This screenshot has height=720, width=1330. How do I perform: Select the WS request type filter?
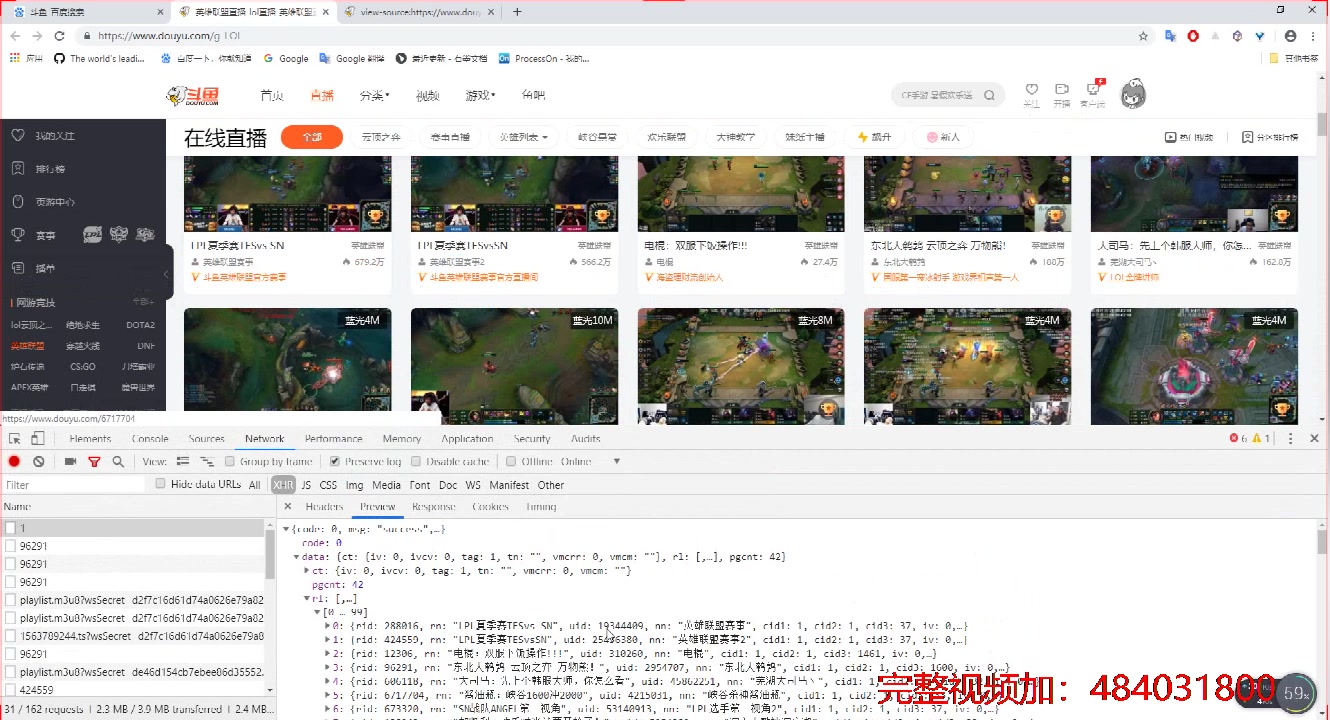473,485
